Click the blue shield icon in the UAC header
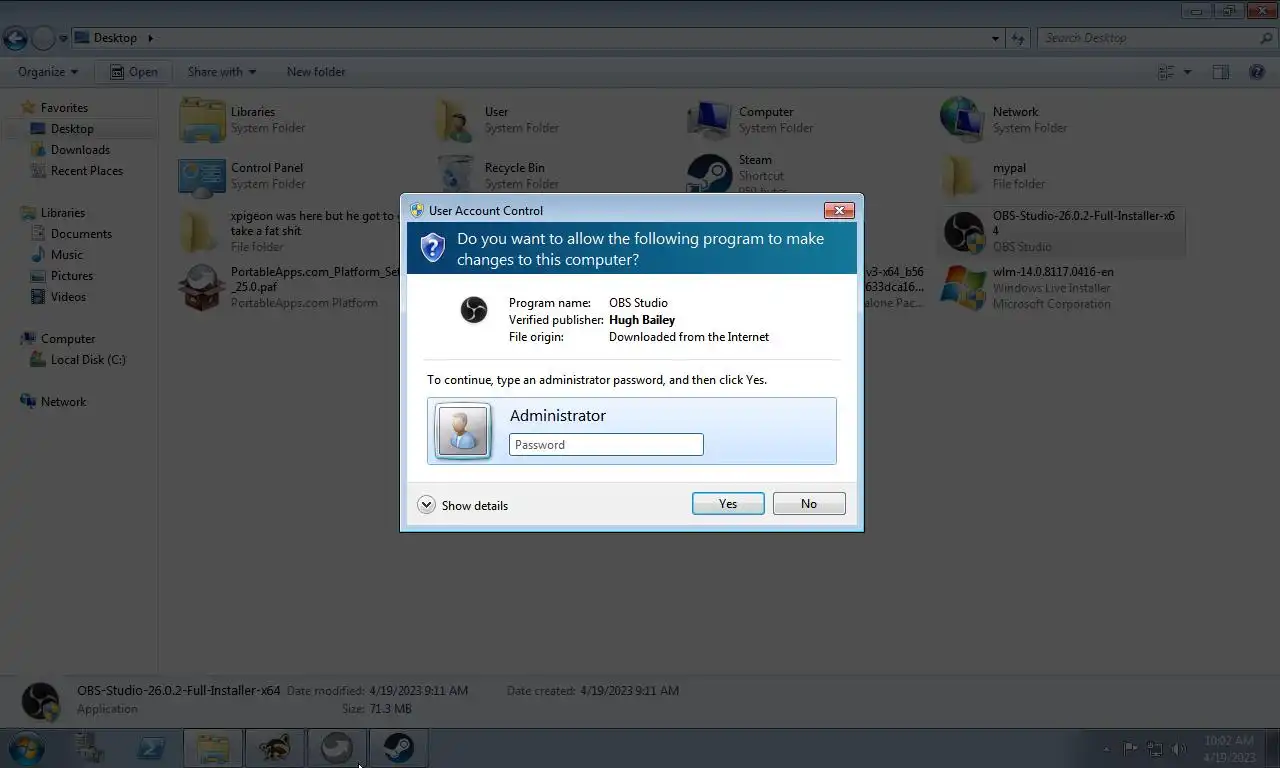Image resolution: width=1280 pixels, height=768 pixels. [432, 247]
